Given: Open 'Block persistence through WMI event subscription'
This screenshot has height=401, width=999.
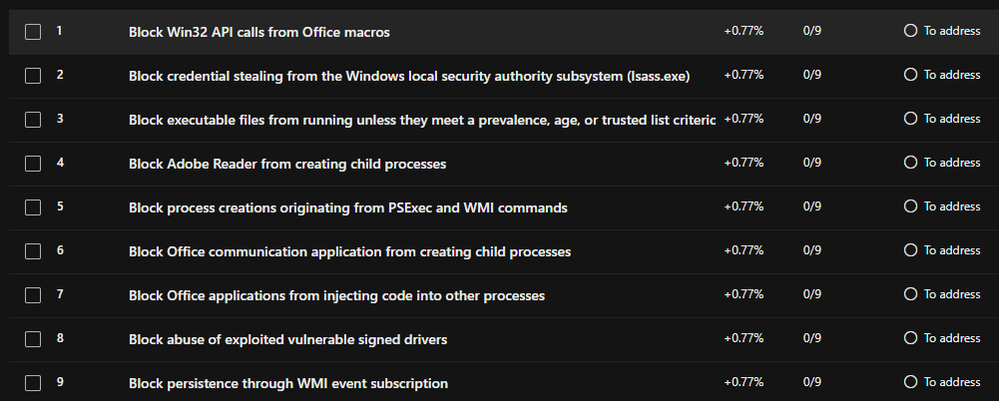Looking at the screenshot, I should point(288,384).
